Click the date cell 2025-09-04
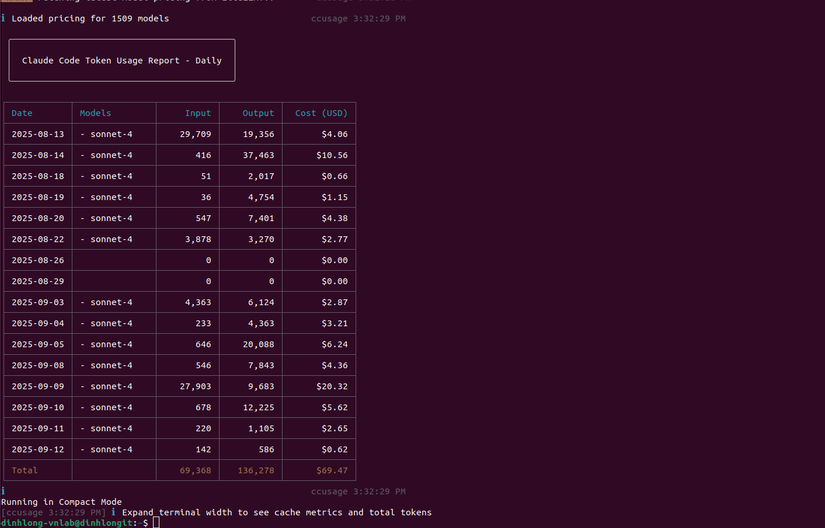This screenshot has width=825, height=528. pyautogui.click(x=38, y=323)
